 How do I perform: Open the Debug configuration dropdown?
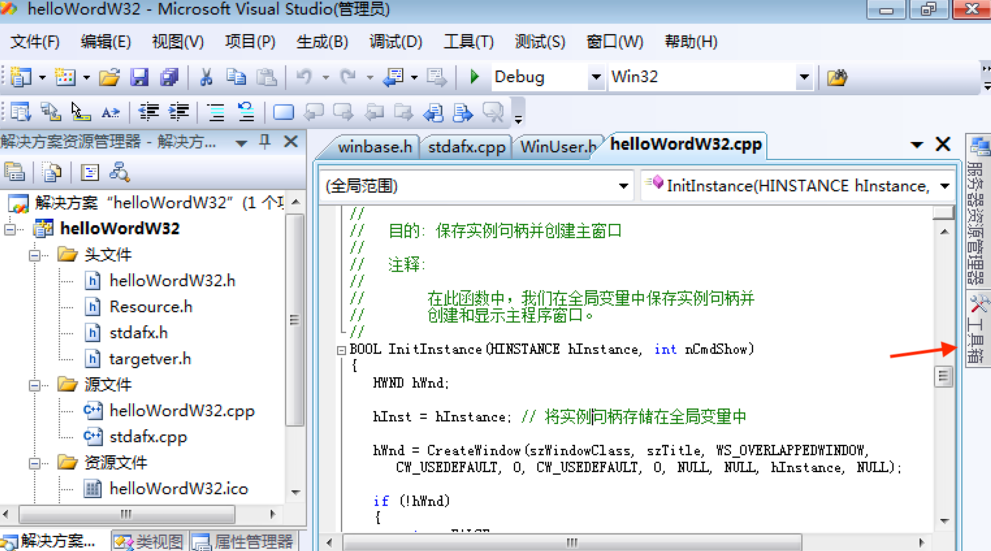595,77
